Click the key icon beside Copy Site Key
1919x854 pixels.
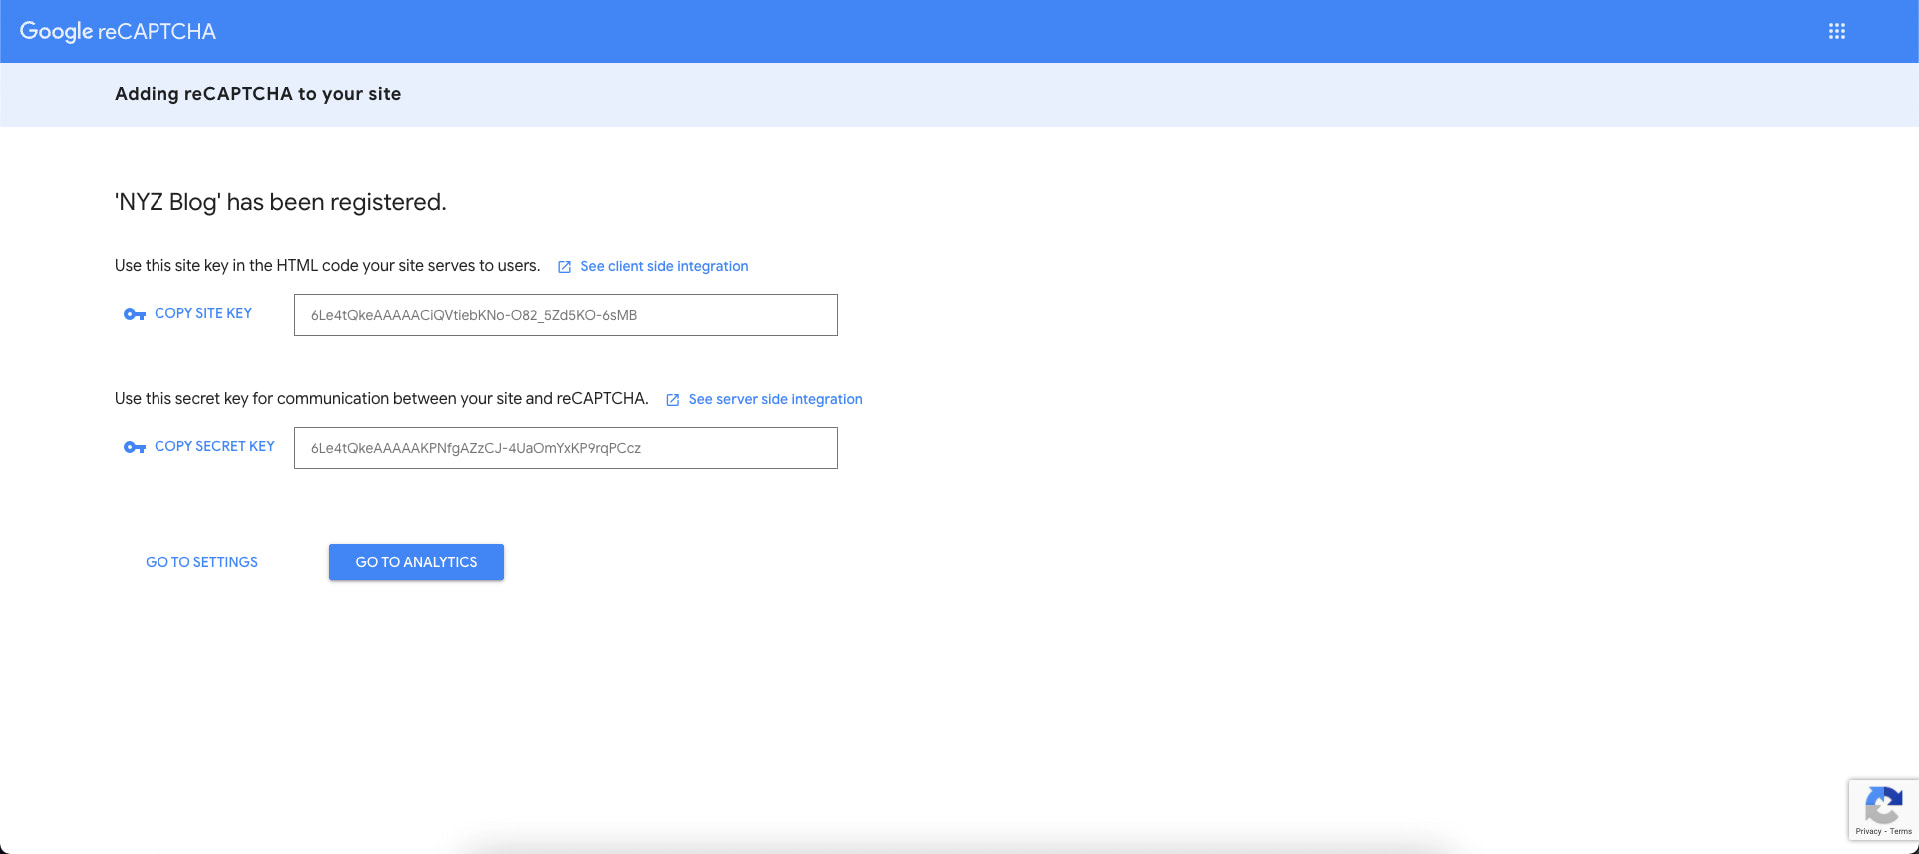pos(135,314)
